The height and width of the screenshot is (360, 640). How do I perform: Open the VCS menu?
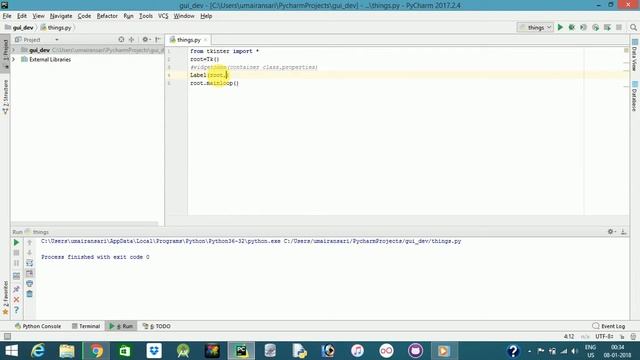point(163,16)
